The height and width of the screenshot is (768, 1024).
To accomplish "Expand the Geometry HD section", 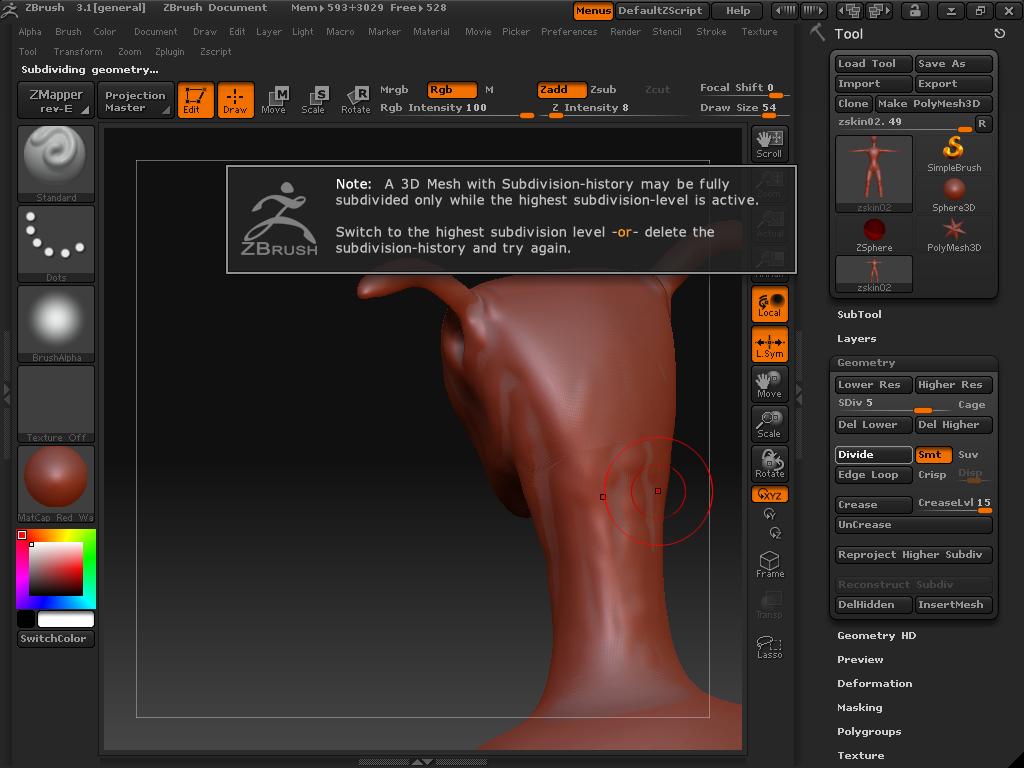I will coord(876,635).
